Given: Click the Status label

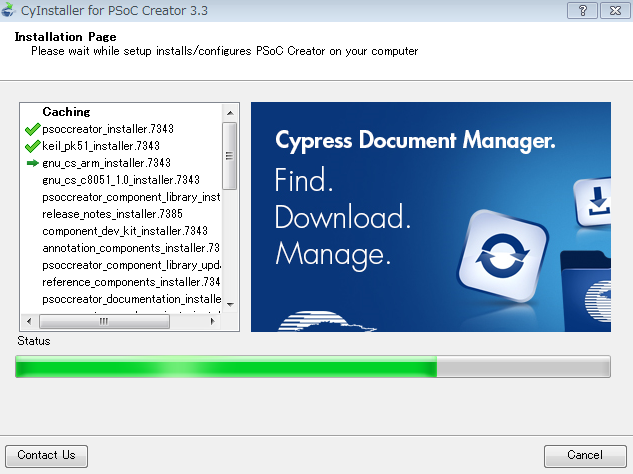Looking at the screenshot, I should click(x=34, y=341).
